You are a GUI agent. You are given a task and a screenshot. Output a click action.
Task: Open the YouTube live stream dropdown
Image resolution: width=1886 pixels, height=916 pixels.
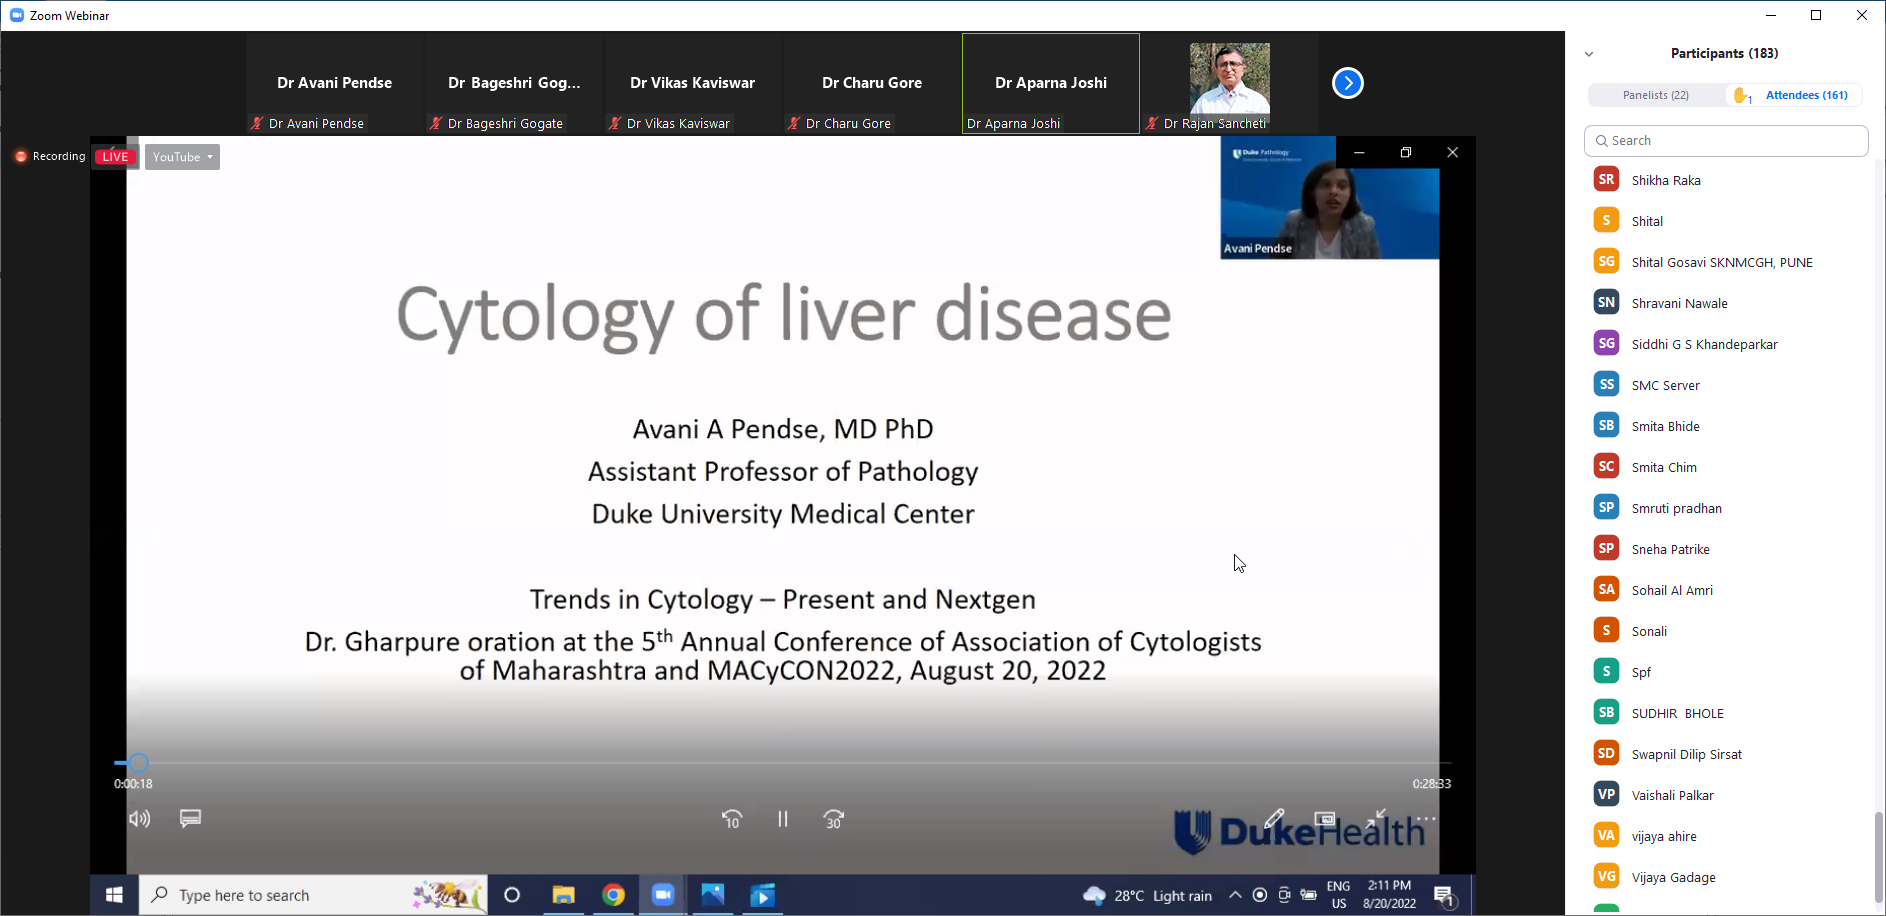coord(182,157)
